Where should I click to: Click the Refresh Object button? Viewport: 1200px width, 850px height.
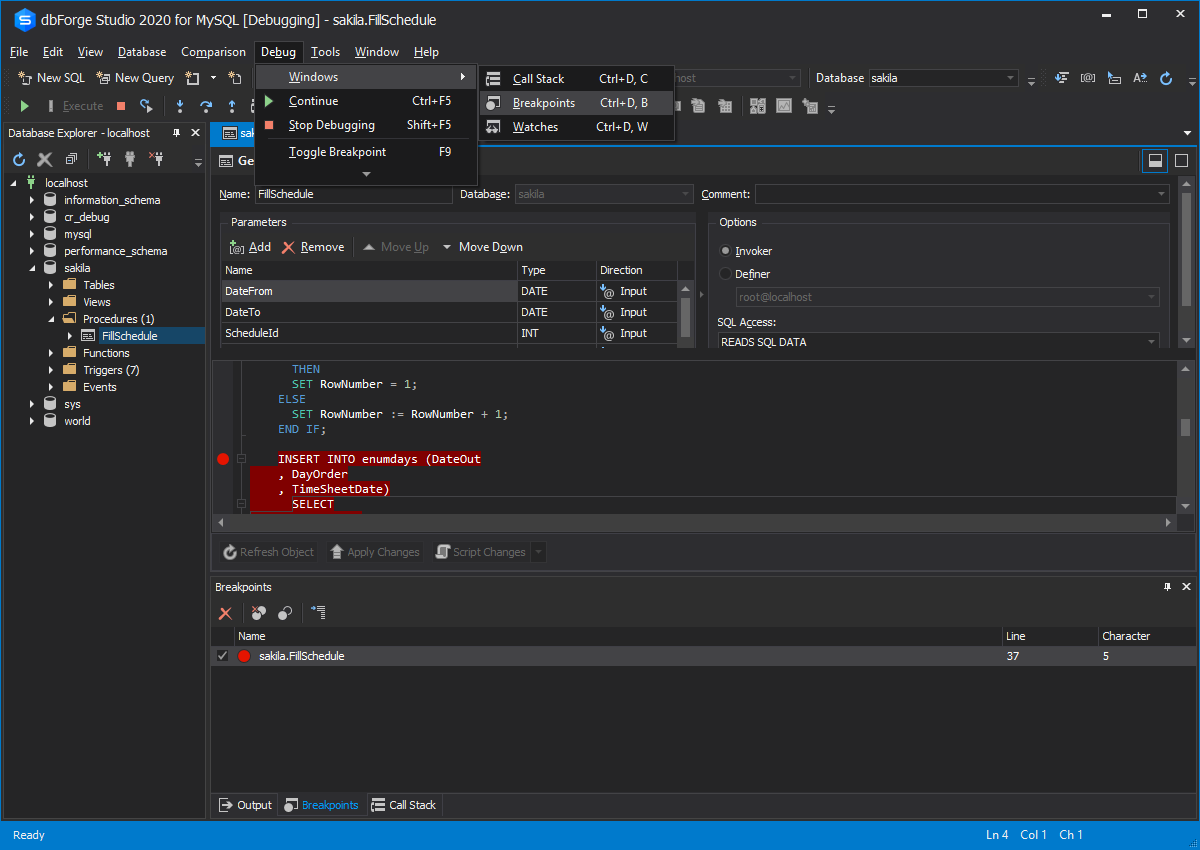click(268, 552)
